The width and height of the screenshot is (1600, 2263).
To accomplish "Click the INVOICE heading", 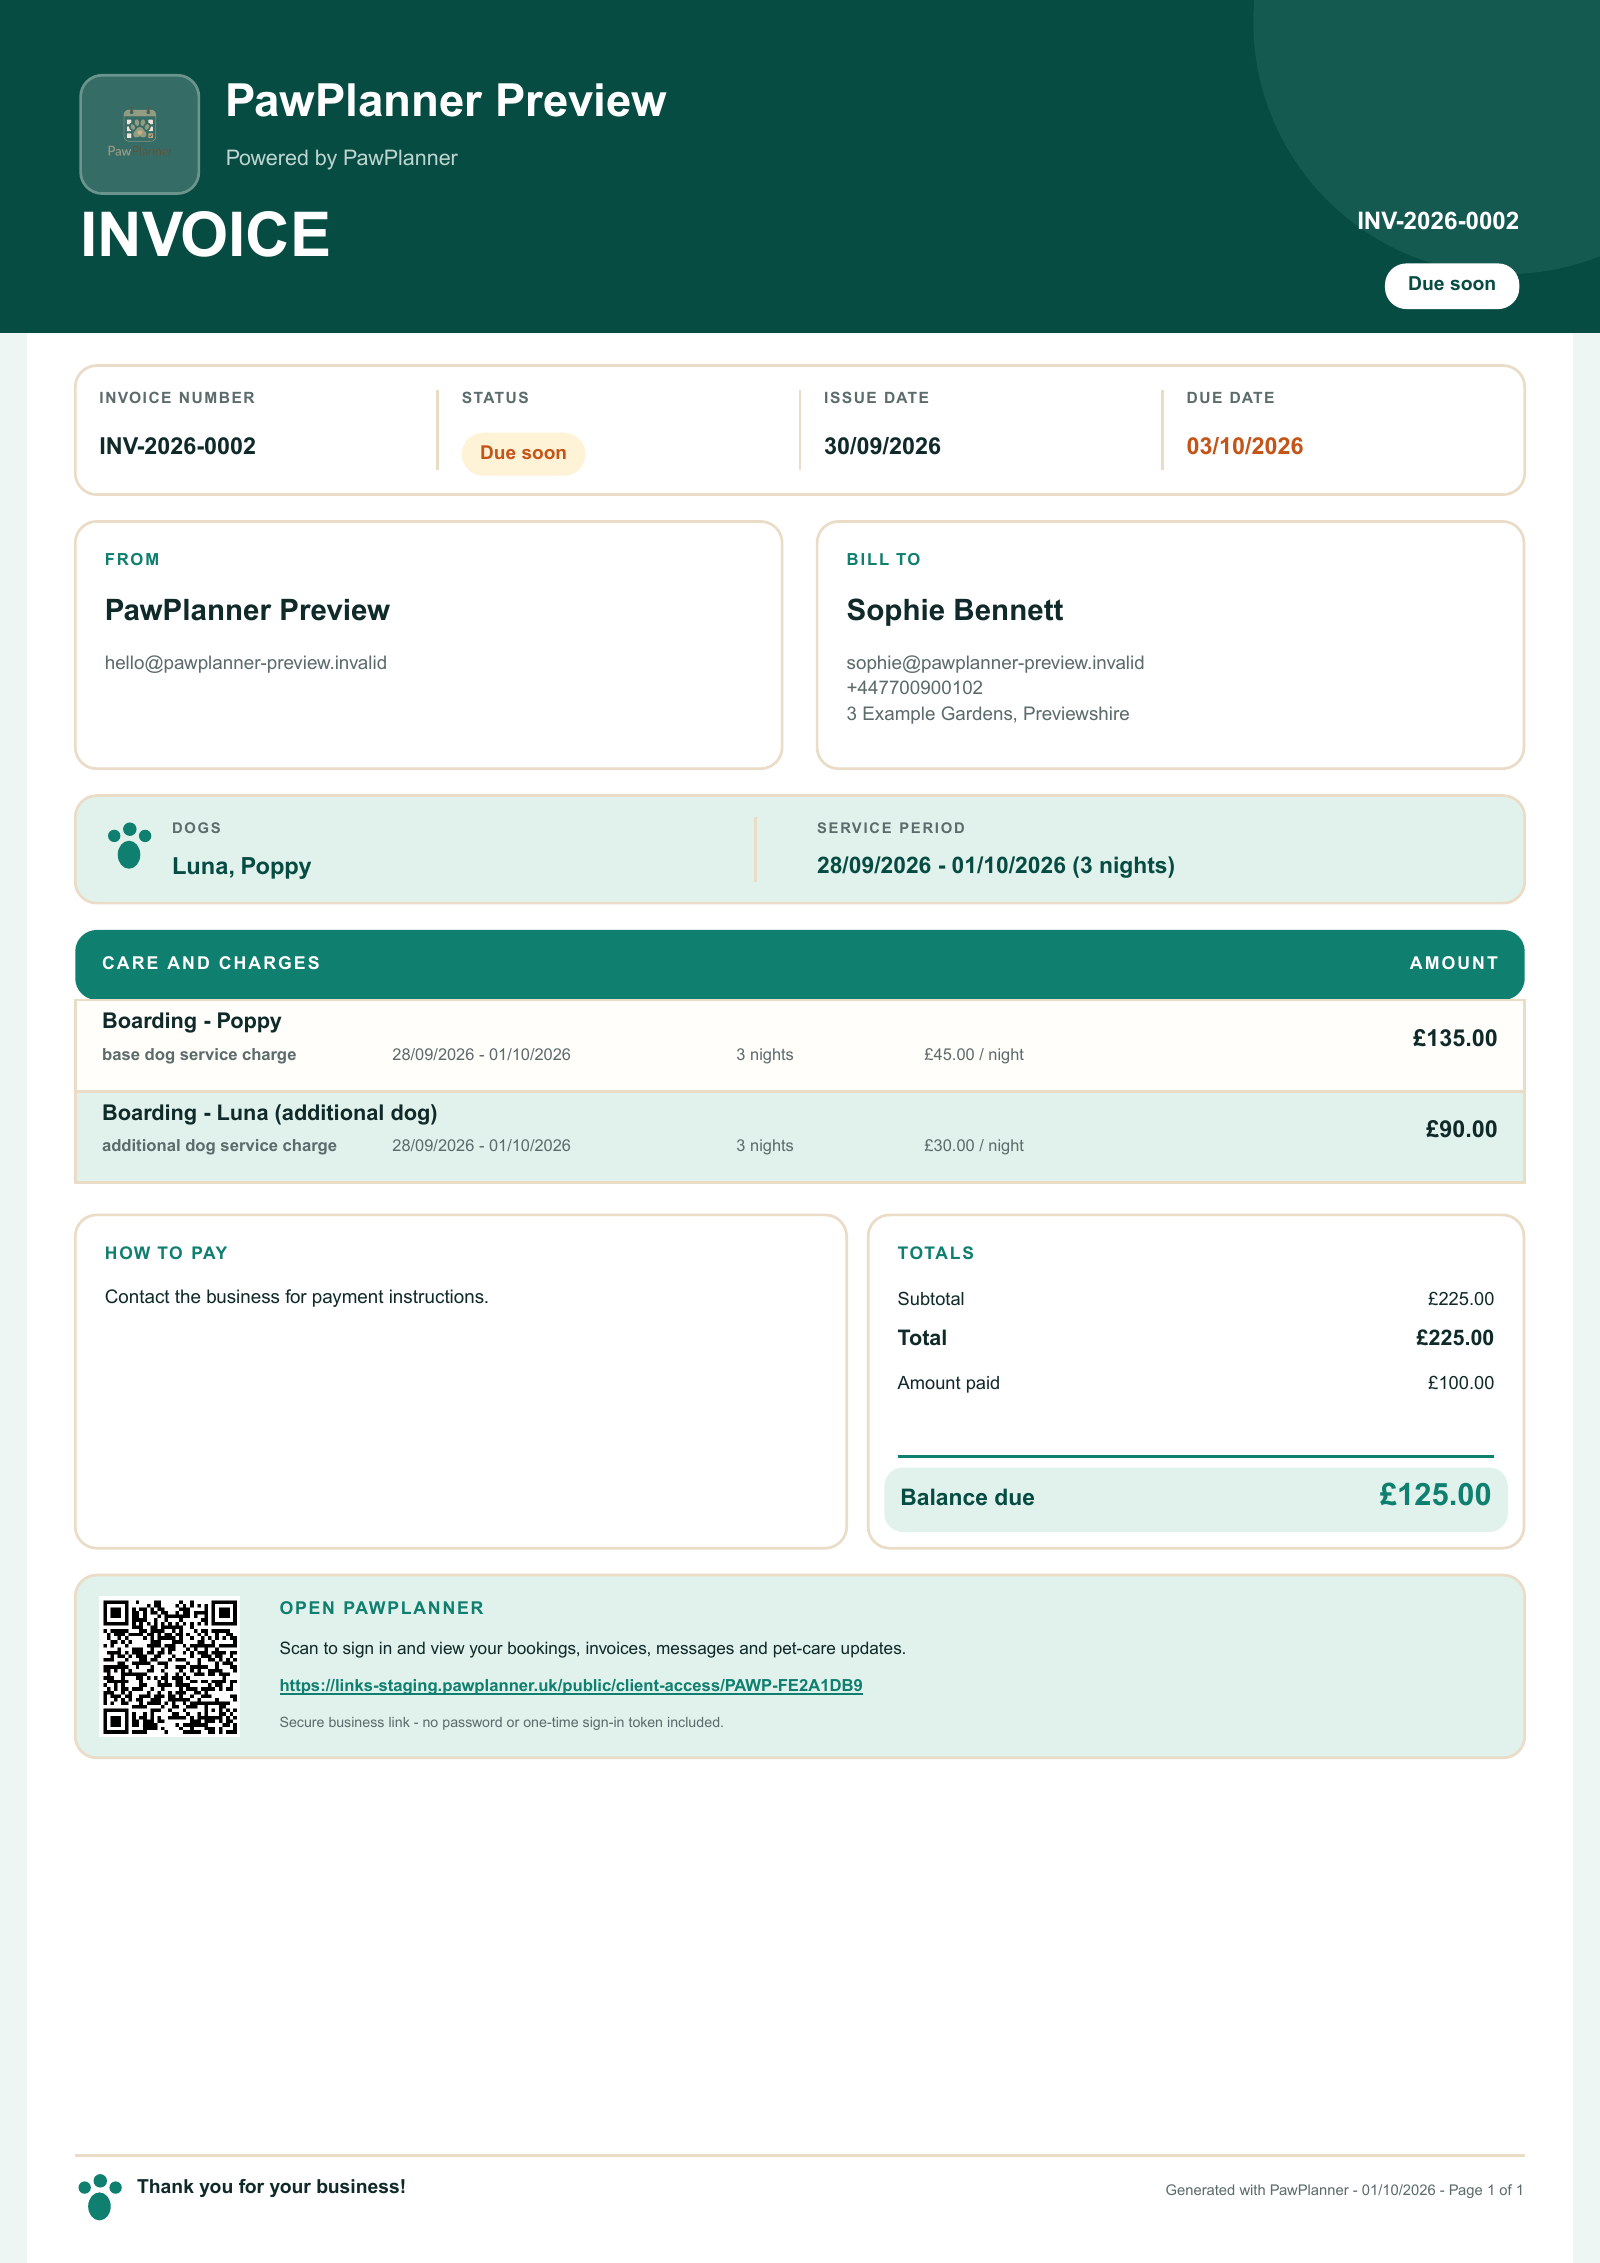I will pos(205,234).
